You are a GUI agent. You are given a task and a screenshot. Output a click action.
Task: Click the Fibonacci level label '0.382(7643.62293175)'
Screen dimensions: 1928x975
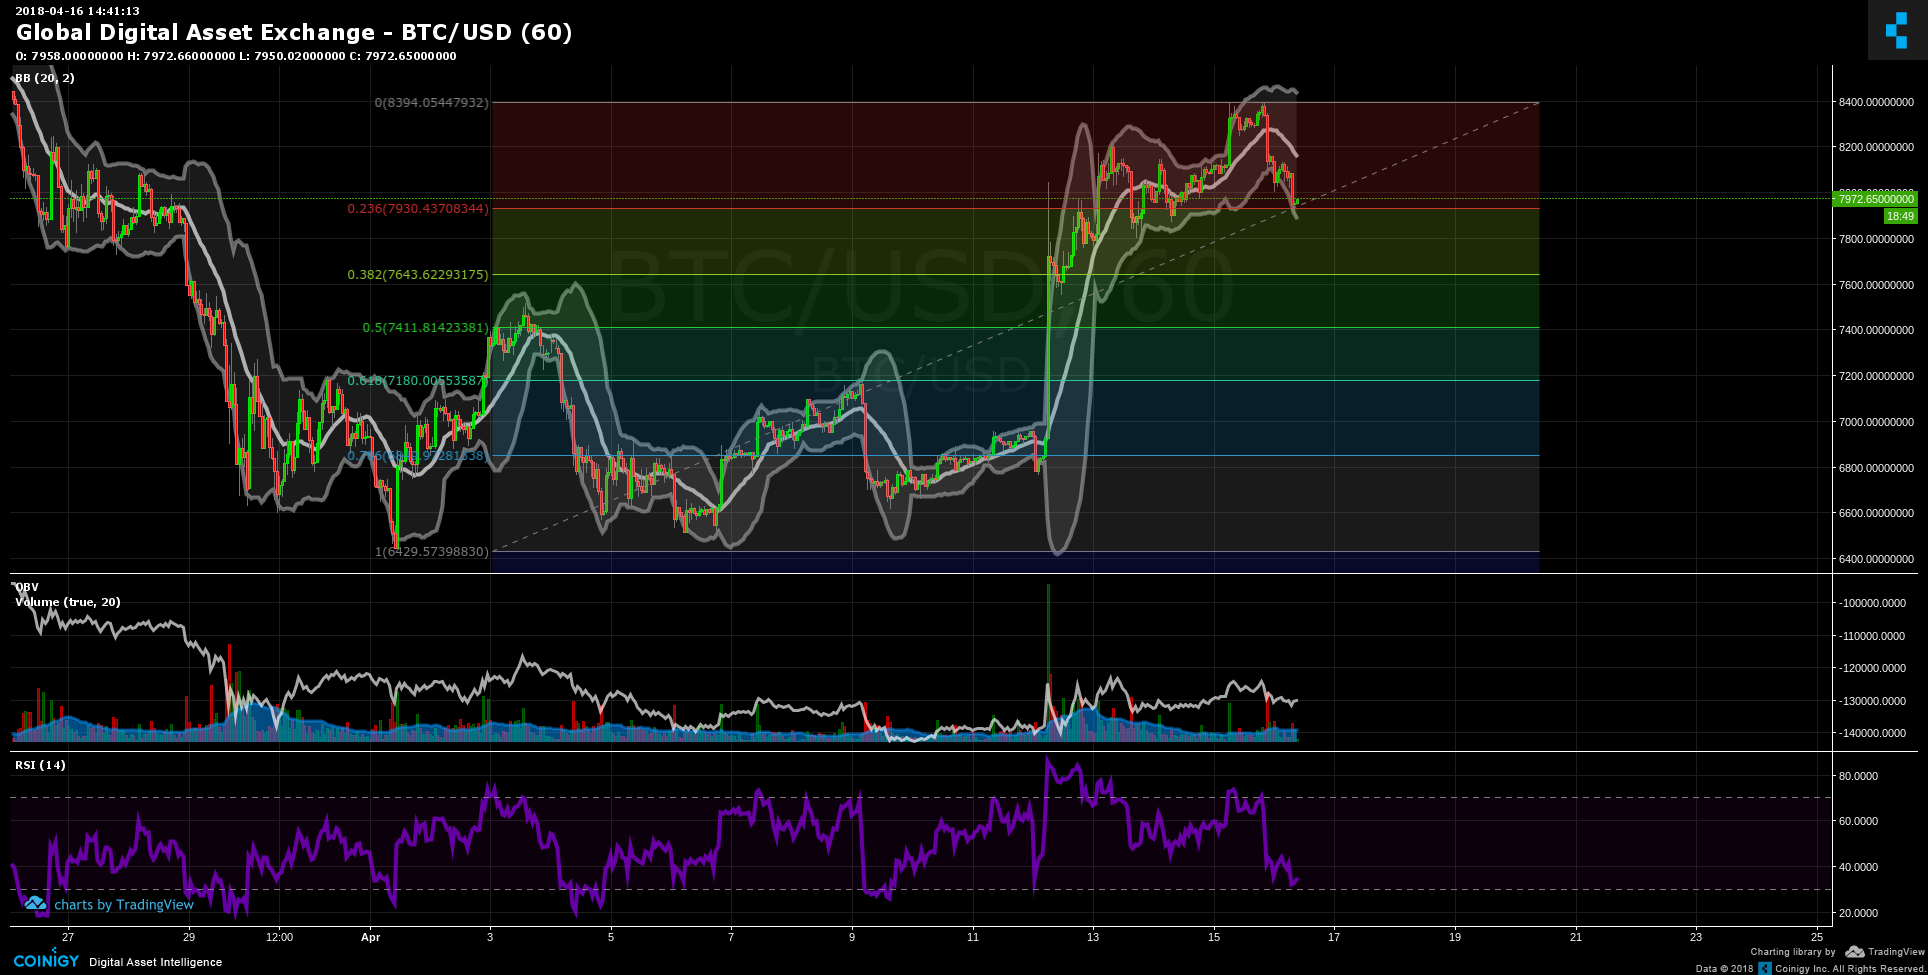click(418, 275)
